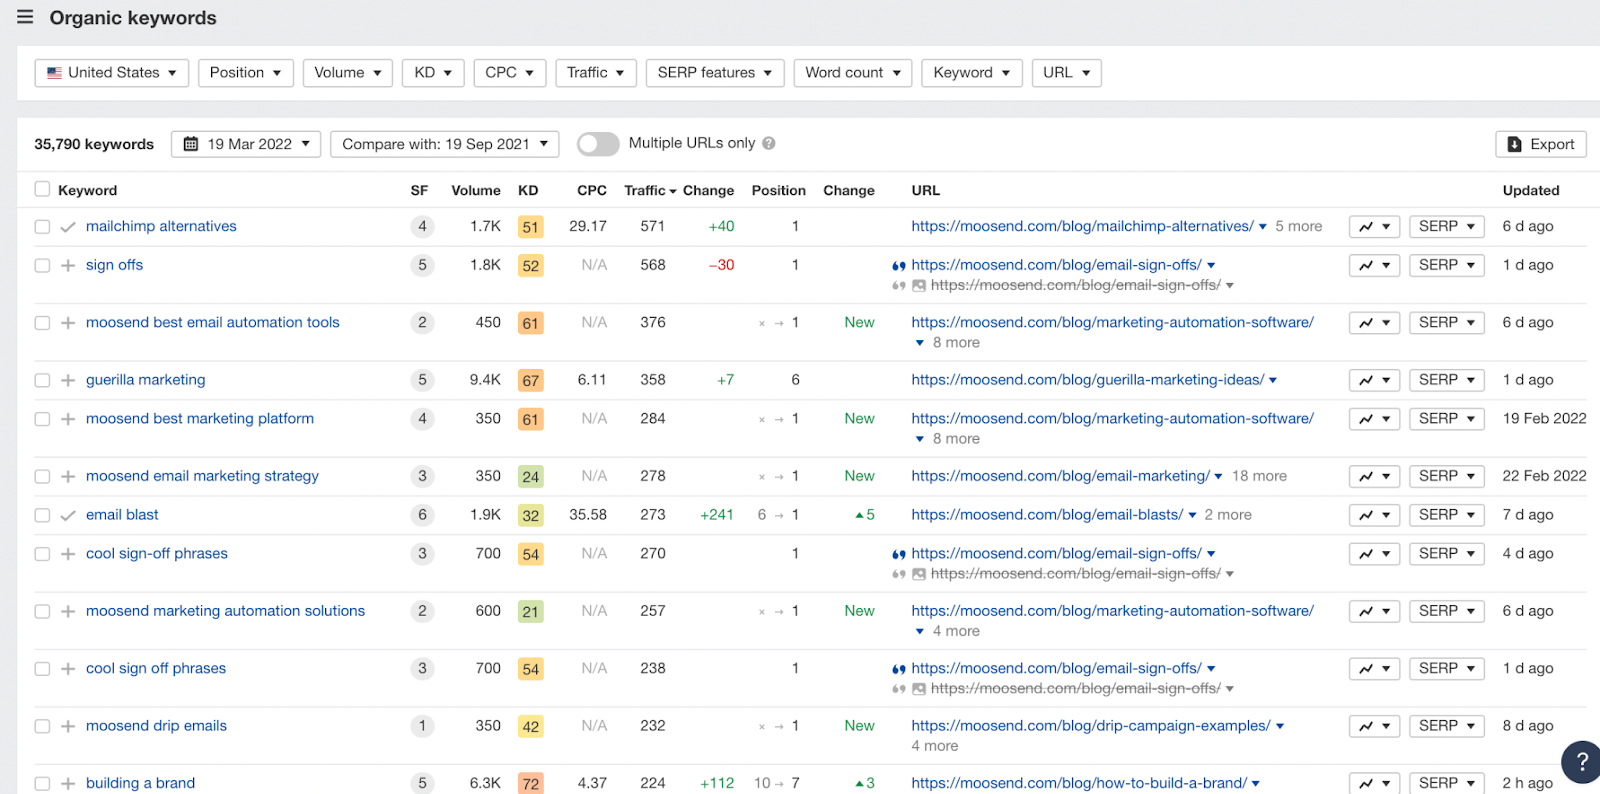Expand the SERP features filter
The image size is (1600, 794).
[715, 73]
